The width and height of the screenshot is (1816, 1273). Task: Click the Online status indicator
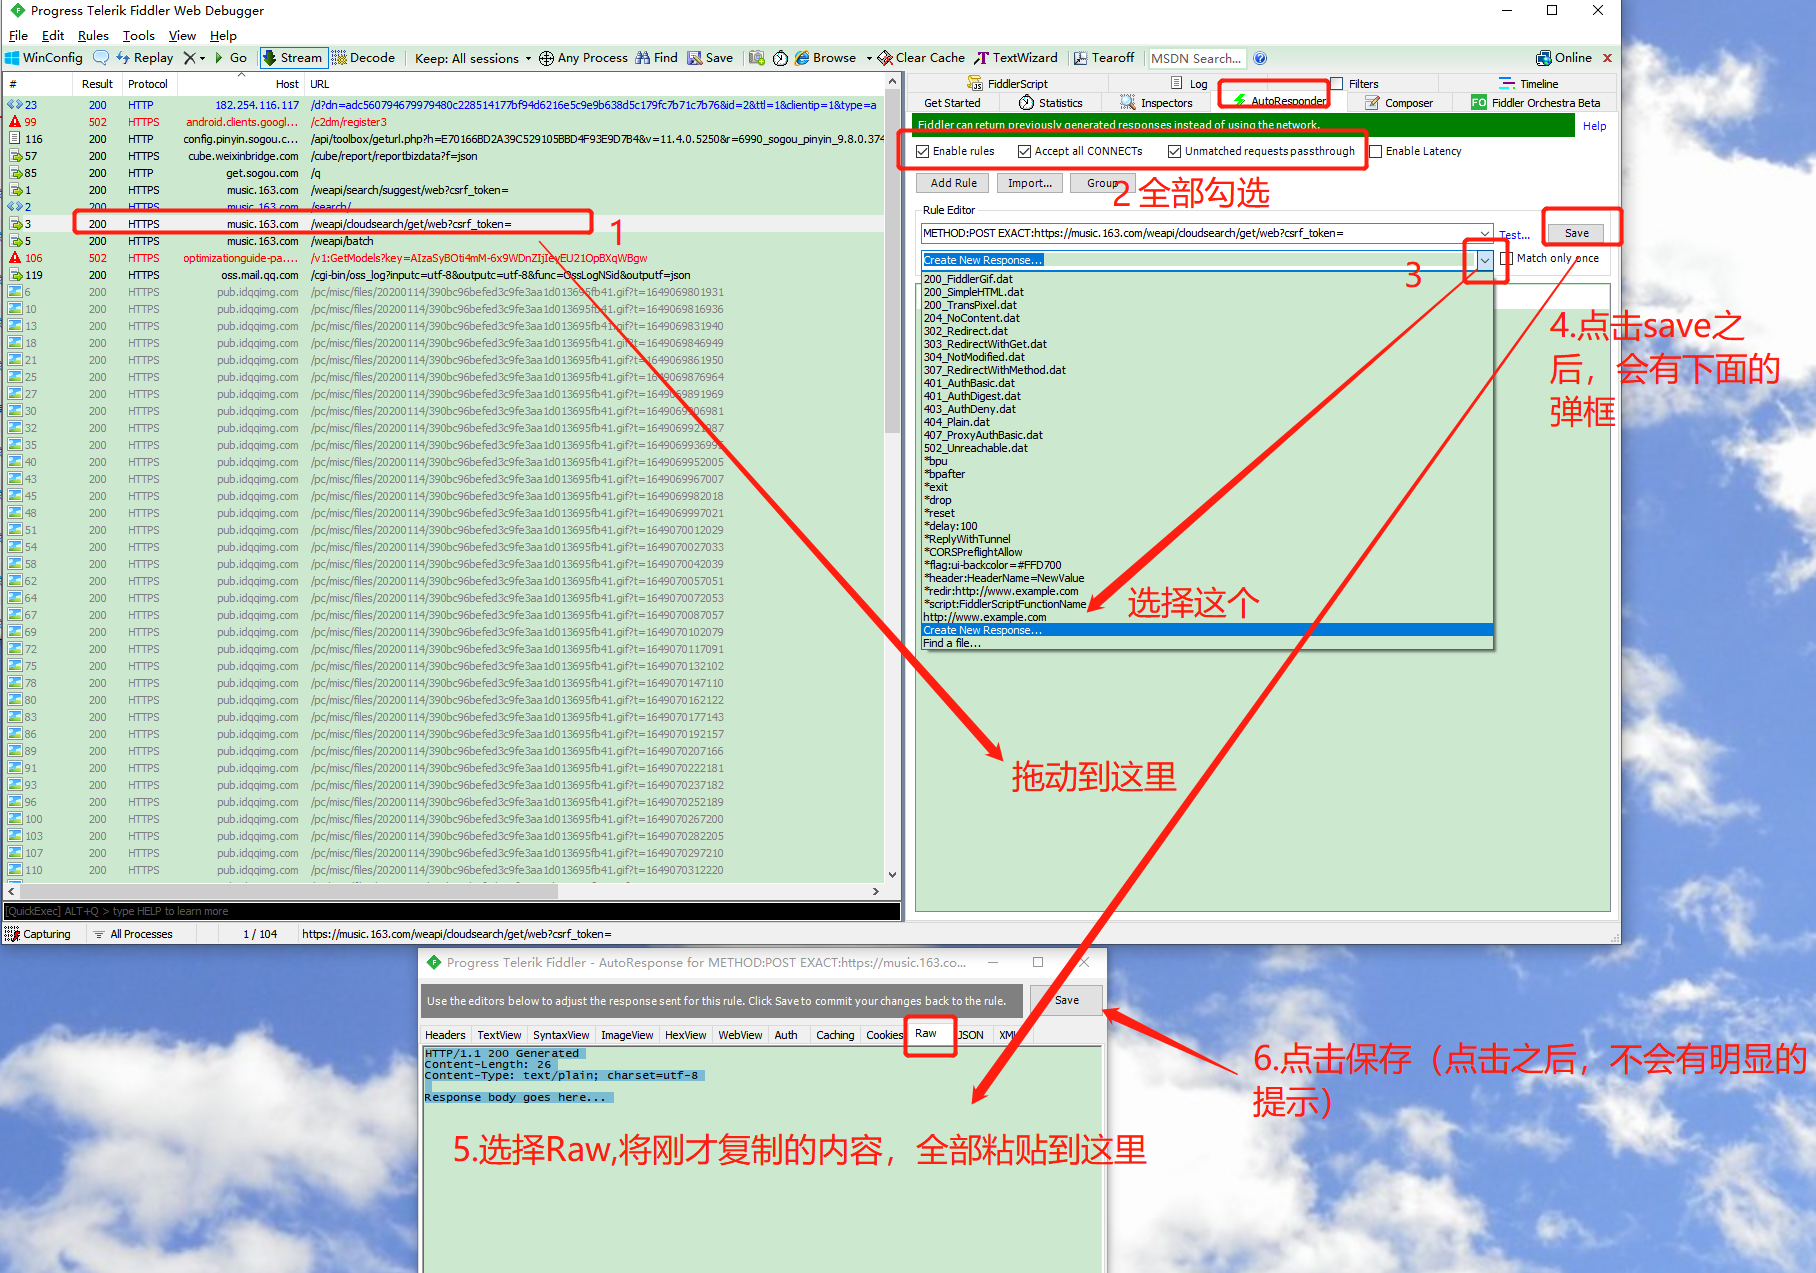[x=1564, y=58]
